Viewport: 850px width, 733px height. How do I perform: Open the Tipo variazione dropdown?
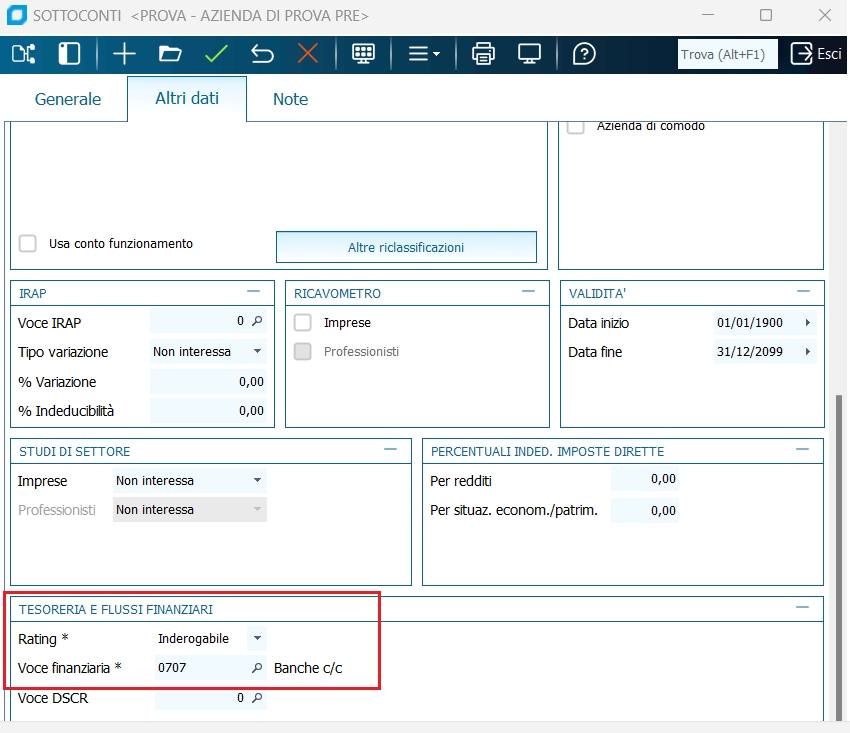257,352
